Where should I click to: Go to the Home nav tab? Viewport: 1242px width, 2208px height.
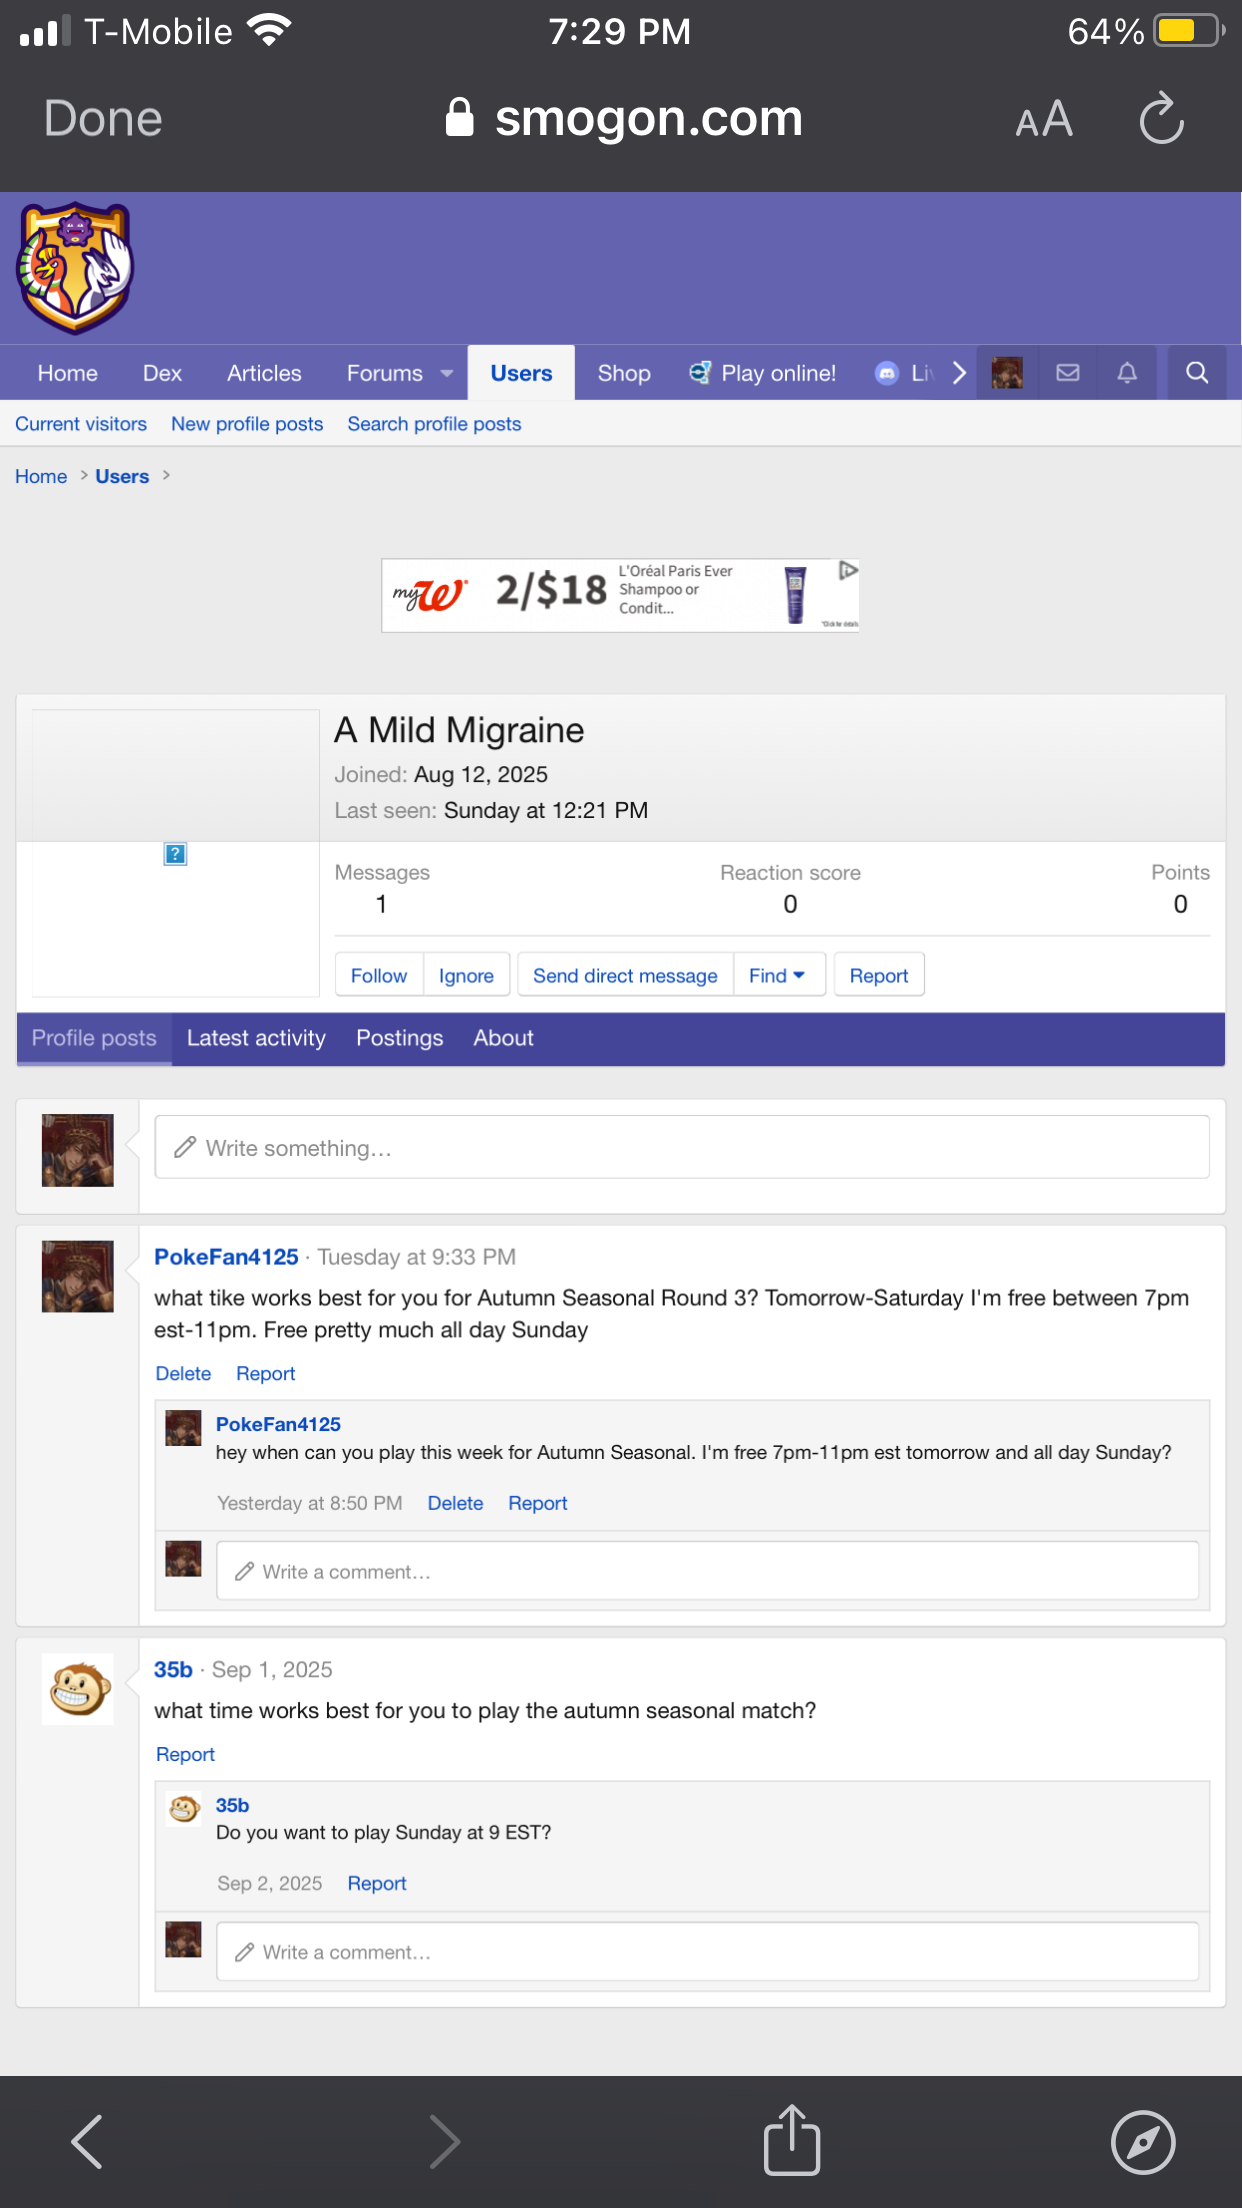[x=68, y=373]
